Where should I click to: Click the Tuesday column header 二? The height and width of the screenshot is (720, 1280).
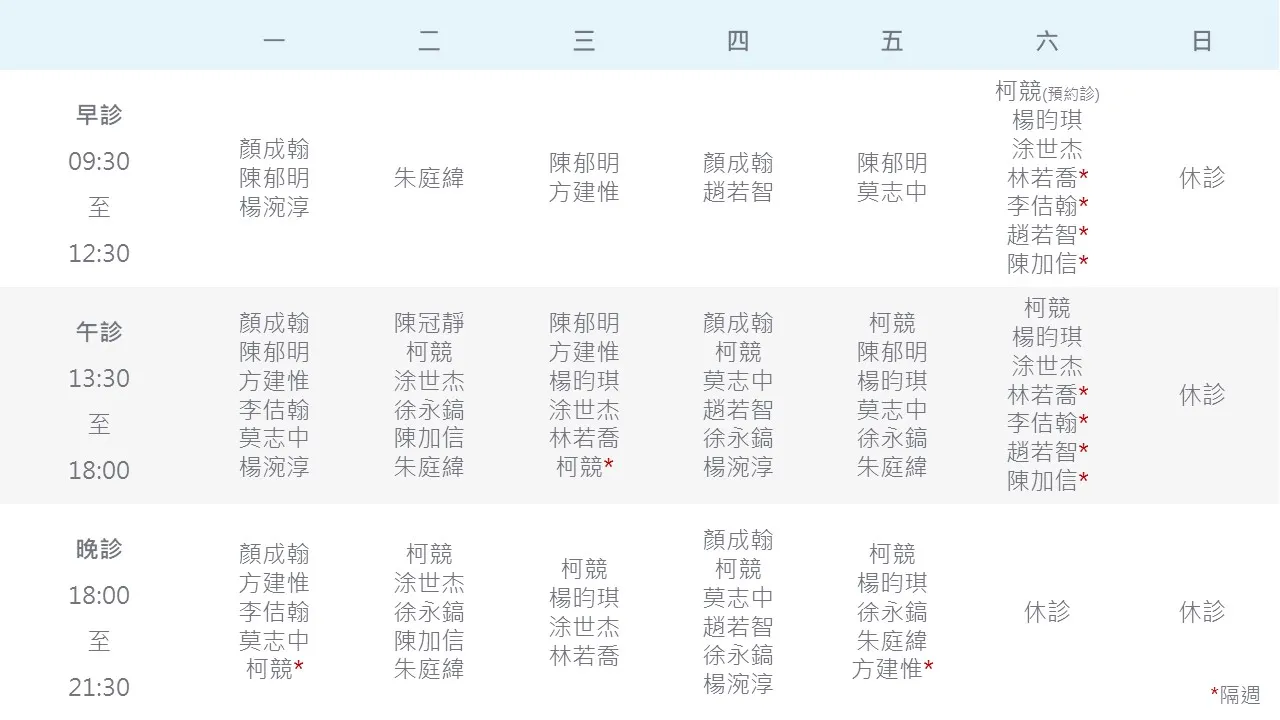tap(429, 41)
